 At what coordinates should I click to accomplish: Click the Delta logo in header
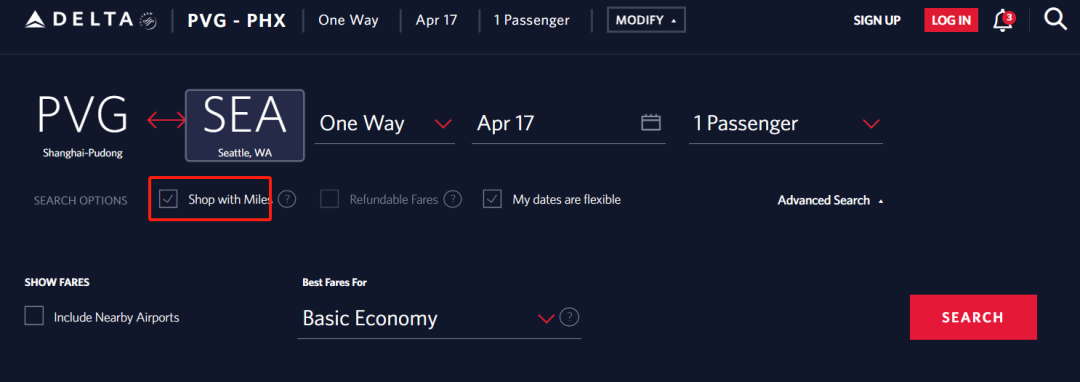click(x=91, y=21)
